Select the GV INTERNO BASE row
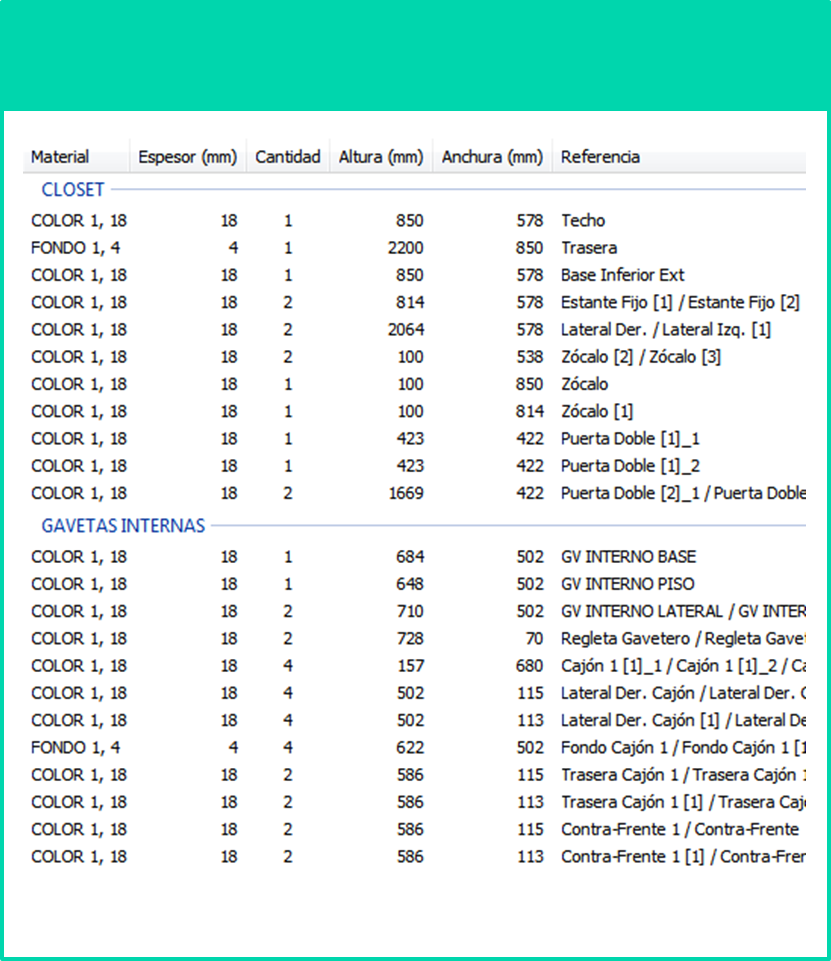831x961 pixels. click(414, 556)
